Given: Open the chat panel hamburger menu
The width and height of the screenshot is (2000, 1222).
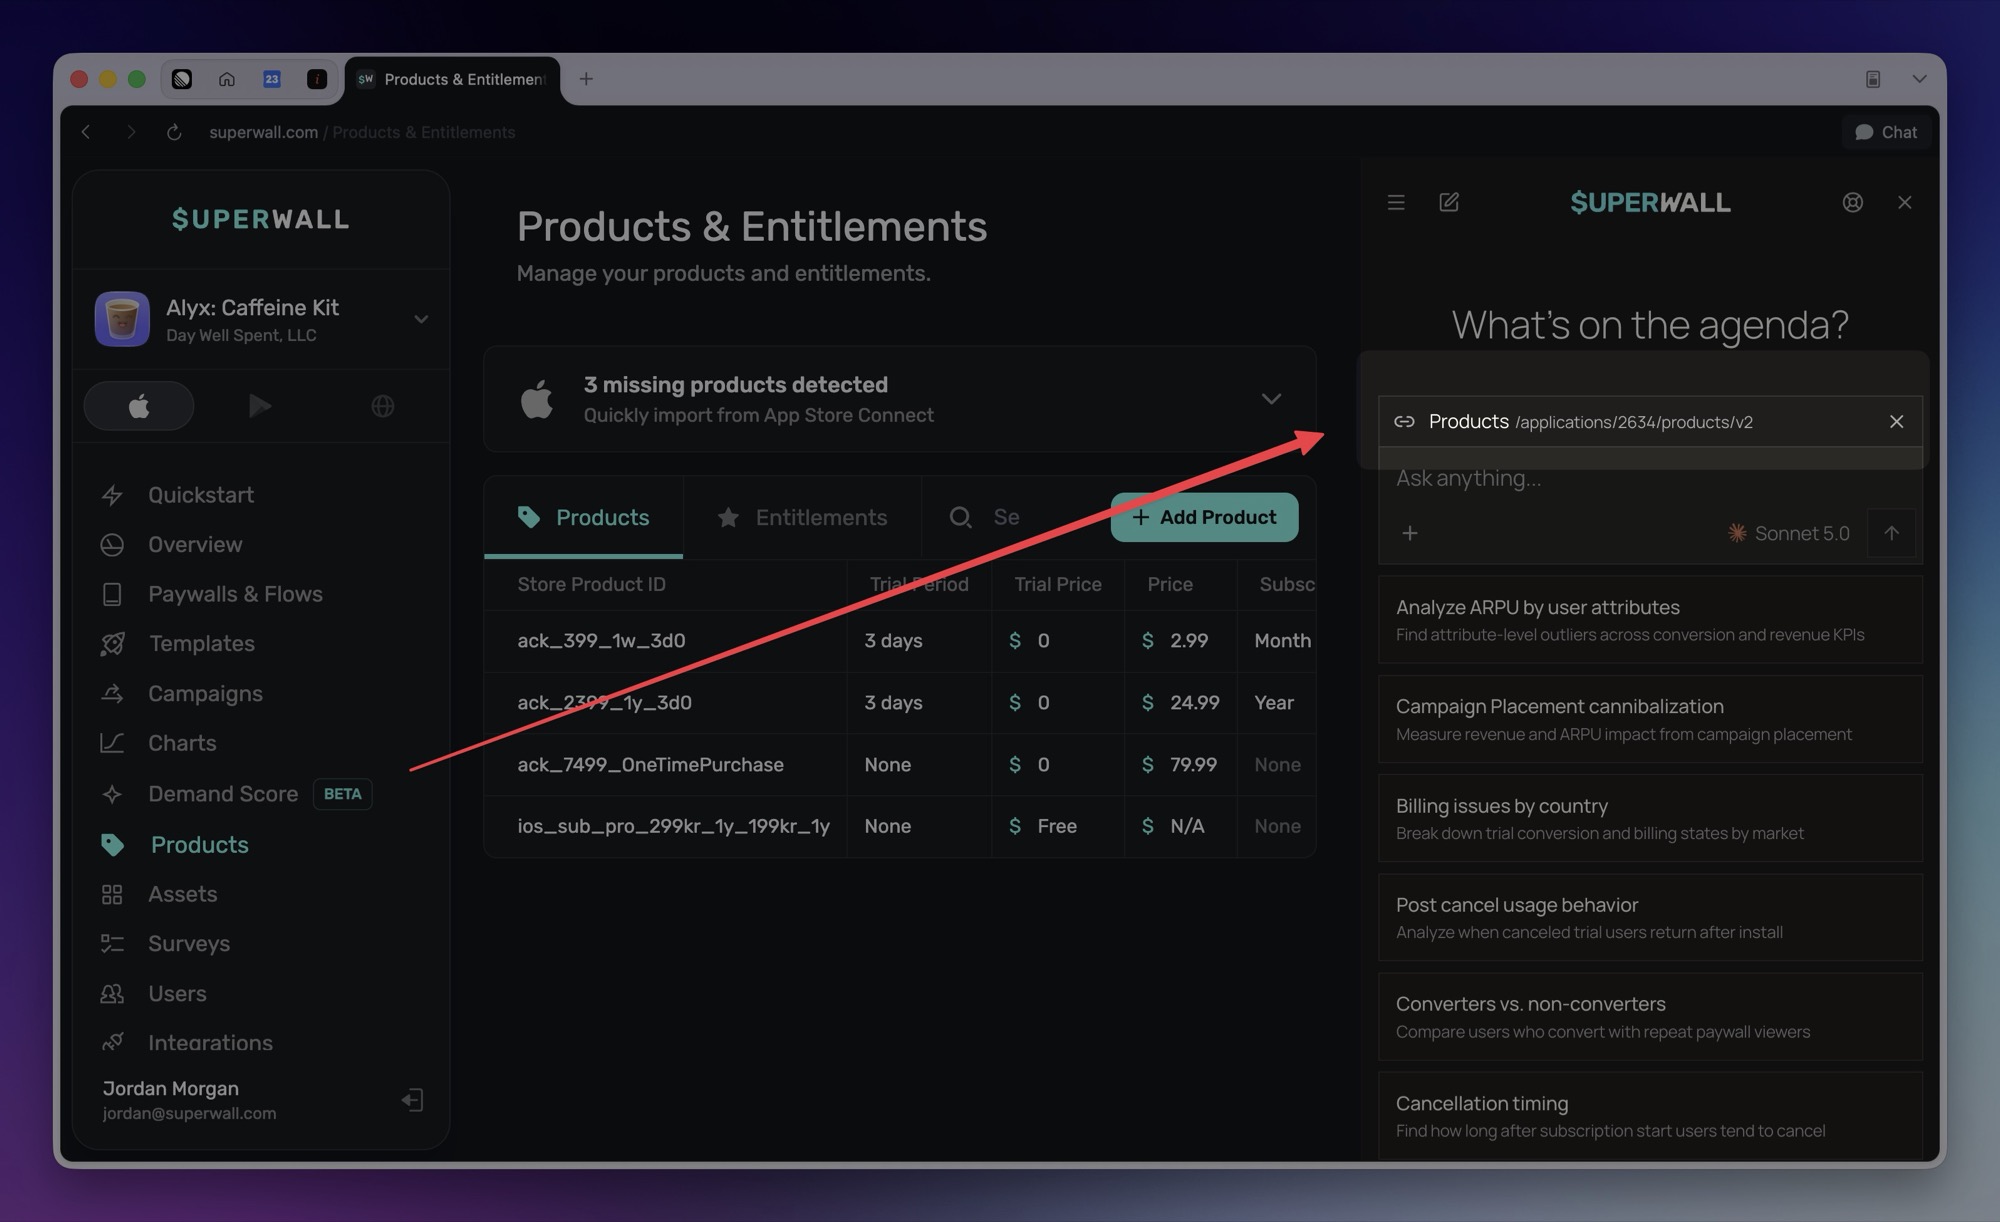Looking at the screenshot, I should [1396, 203].
